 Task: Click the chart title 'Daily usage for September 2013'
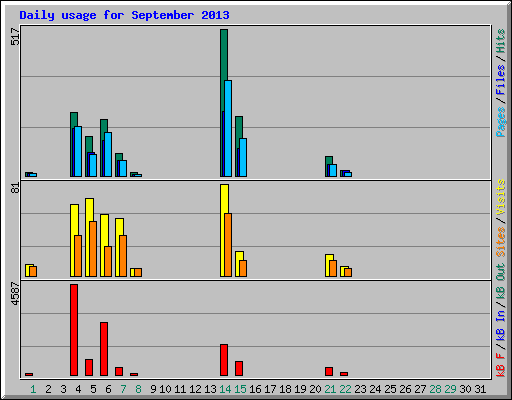tap(124, 15)
